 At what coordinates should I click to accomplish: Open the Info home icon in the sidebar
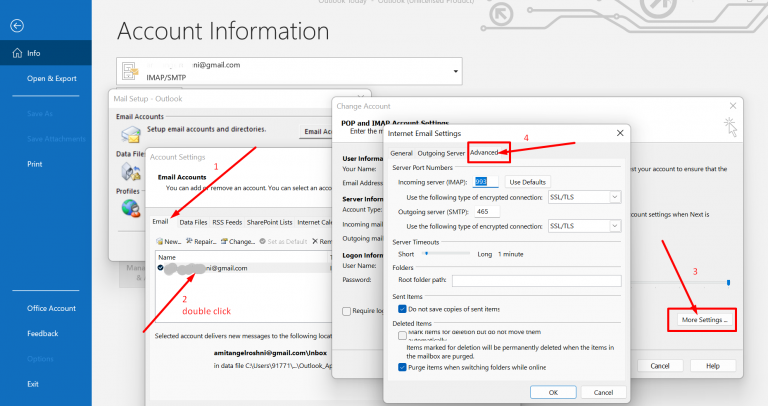click(18, 53)
